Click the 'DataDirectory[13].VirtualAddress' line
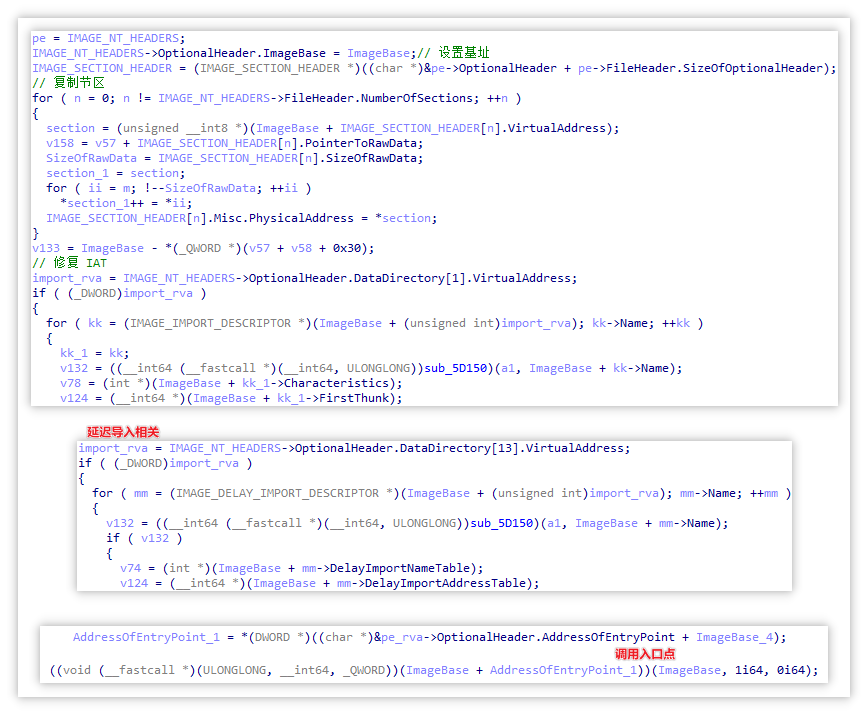868x715 pixels. coord(354,448)
